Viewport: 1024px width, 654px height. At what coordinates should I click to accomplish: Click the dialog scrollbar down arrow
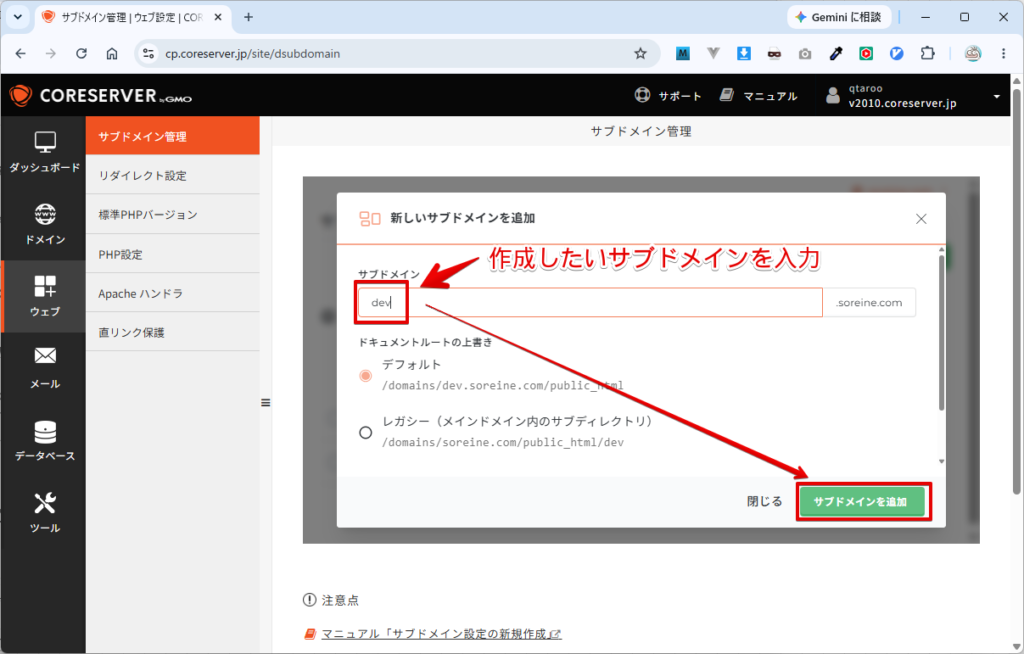click(941, 461)
